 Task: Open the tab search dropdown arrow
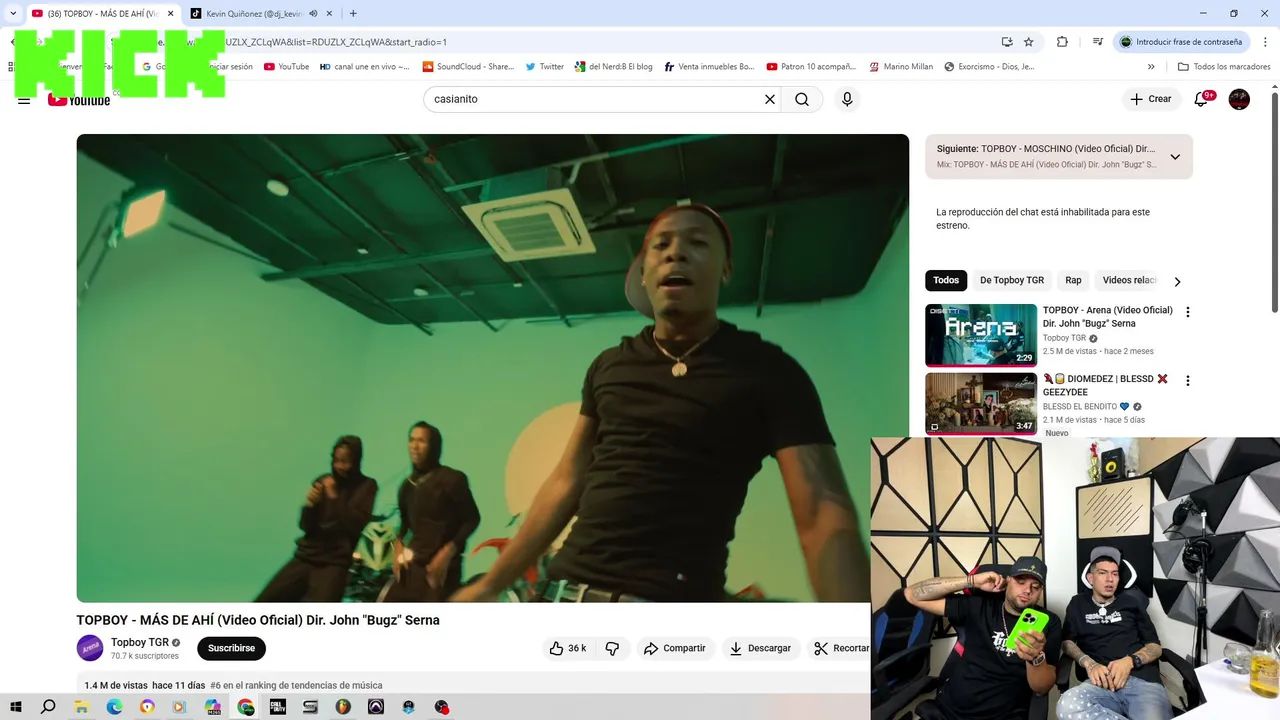point(13,13)
